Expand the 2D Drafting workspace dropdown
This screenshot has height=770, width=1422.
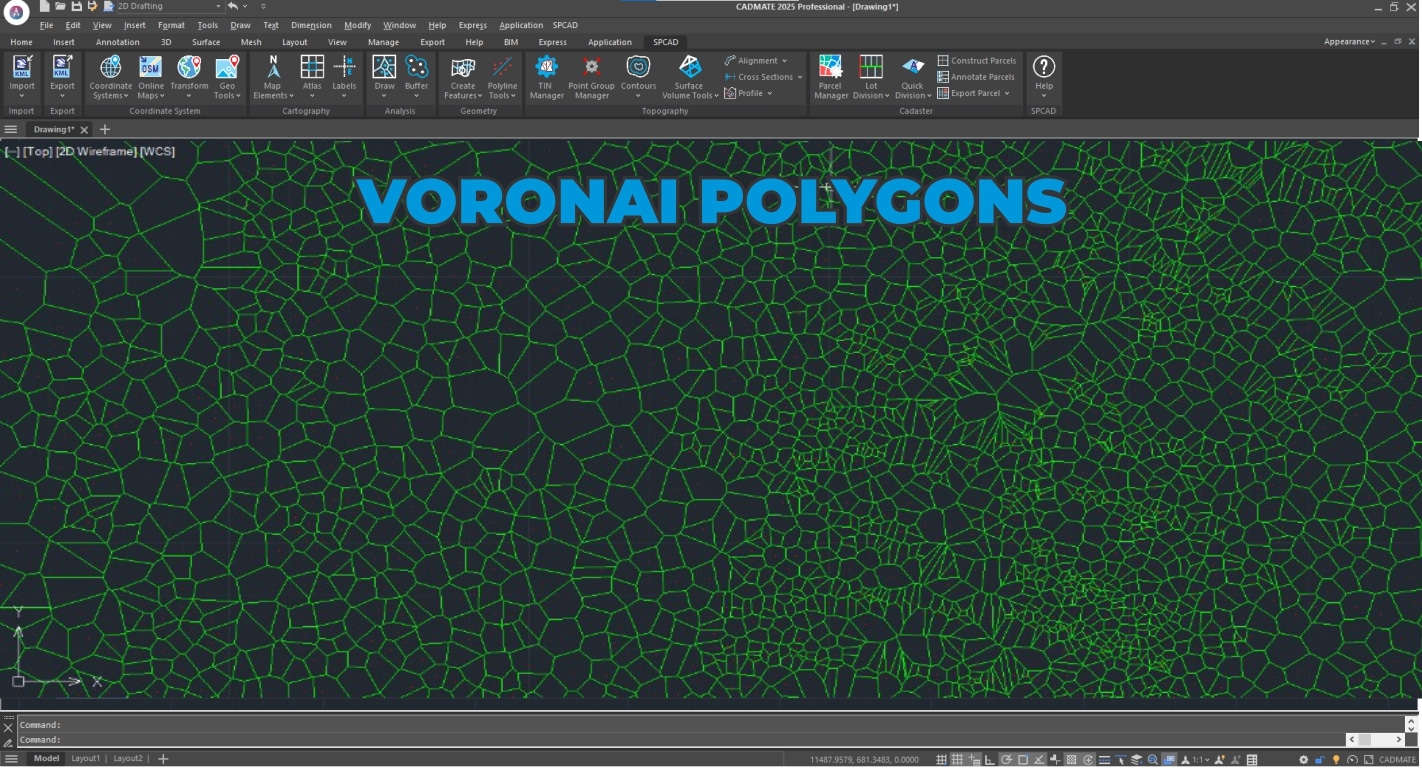(217, 6)
